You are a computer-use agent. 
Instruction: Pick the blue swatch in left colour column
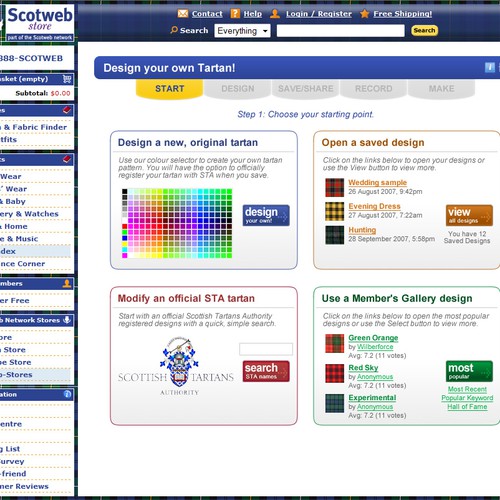(x=125, y=238)
